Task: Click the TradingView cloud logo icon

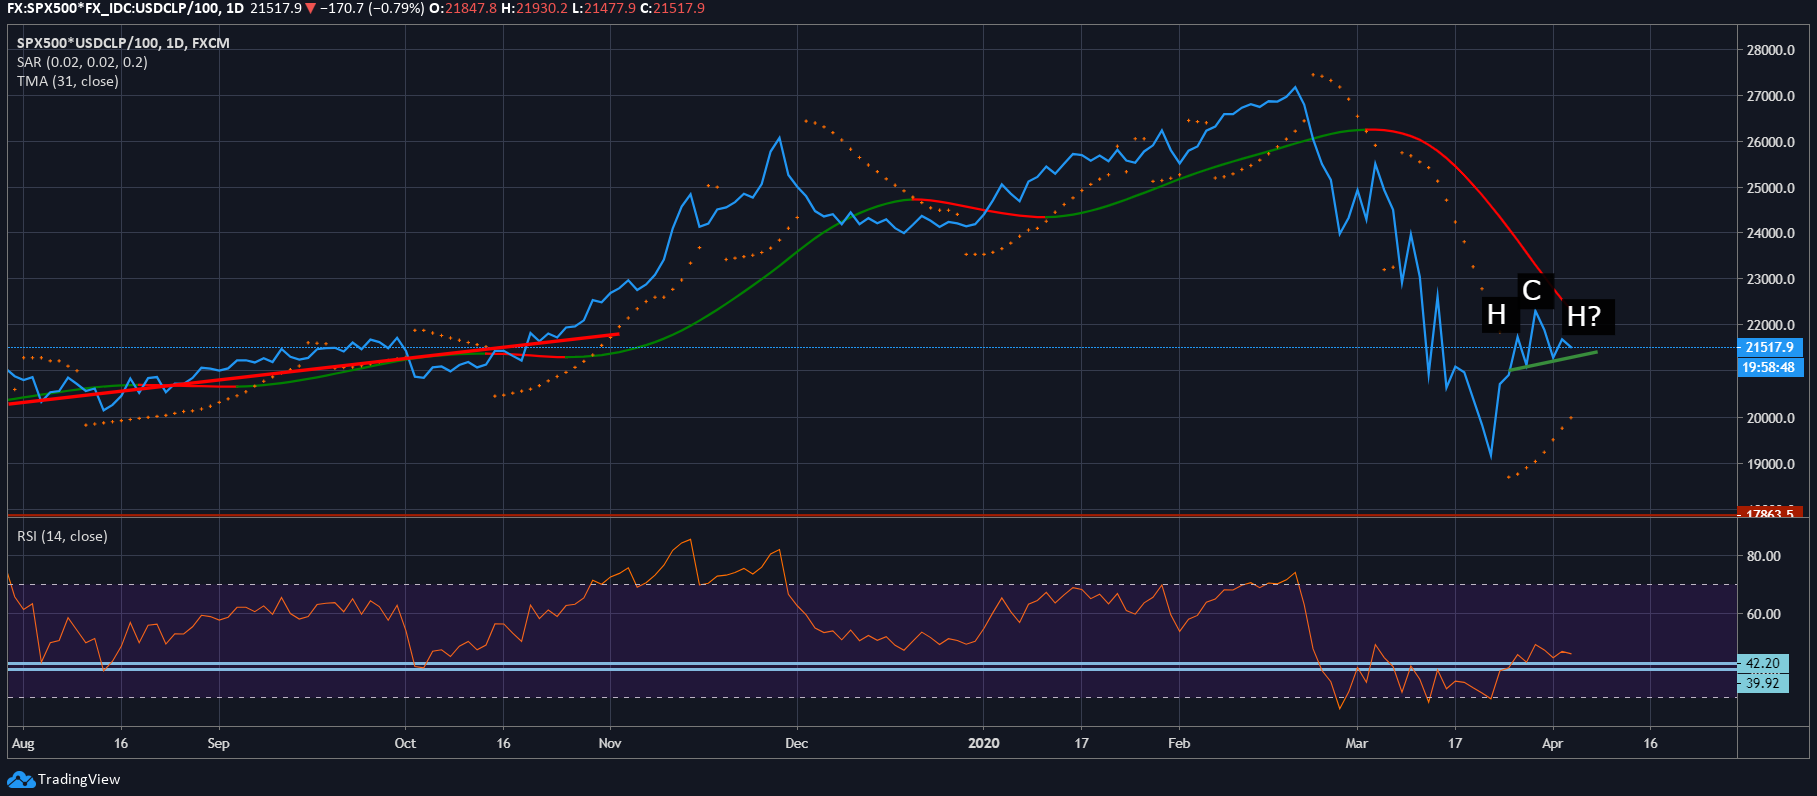Action: coord(21,779)
